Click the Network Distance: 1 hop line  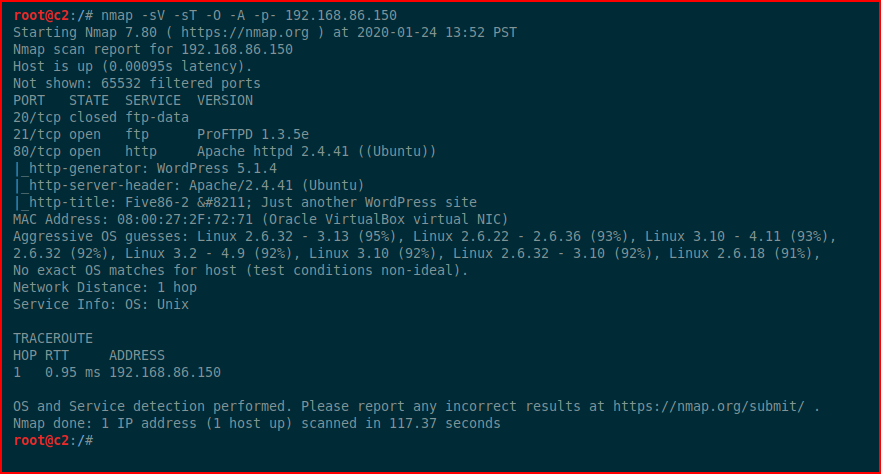pos(105,288)
